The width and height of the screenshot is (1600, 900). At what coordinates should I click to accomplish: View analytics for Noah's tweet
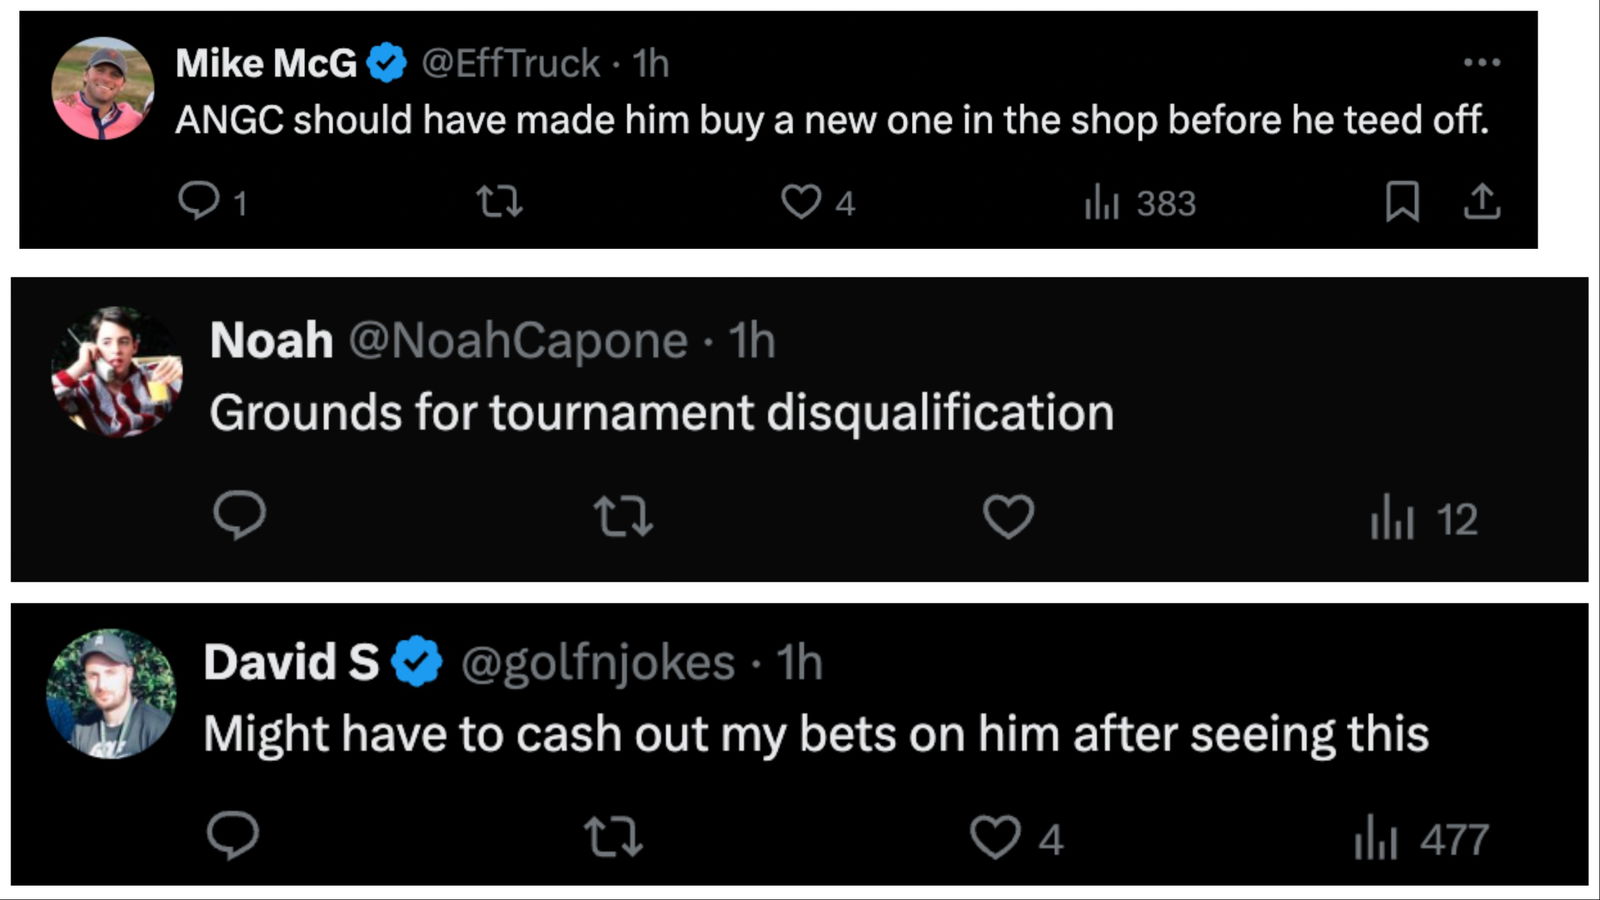pyautogui.click(x=1392, y=519)
